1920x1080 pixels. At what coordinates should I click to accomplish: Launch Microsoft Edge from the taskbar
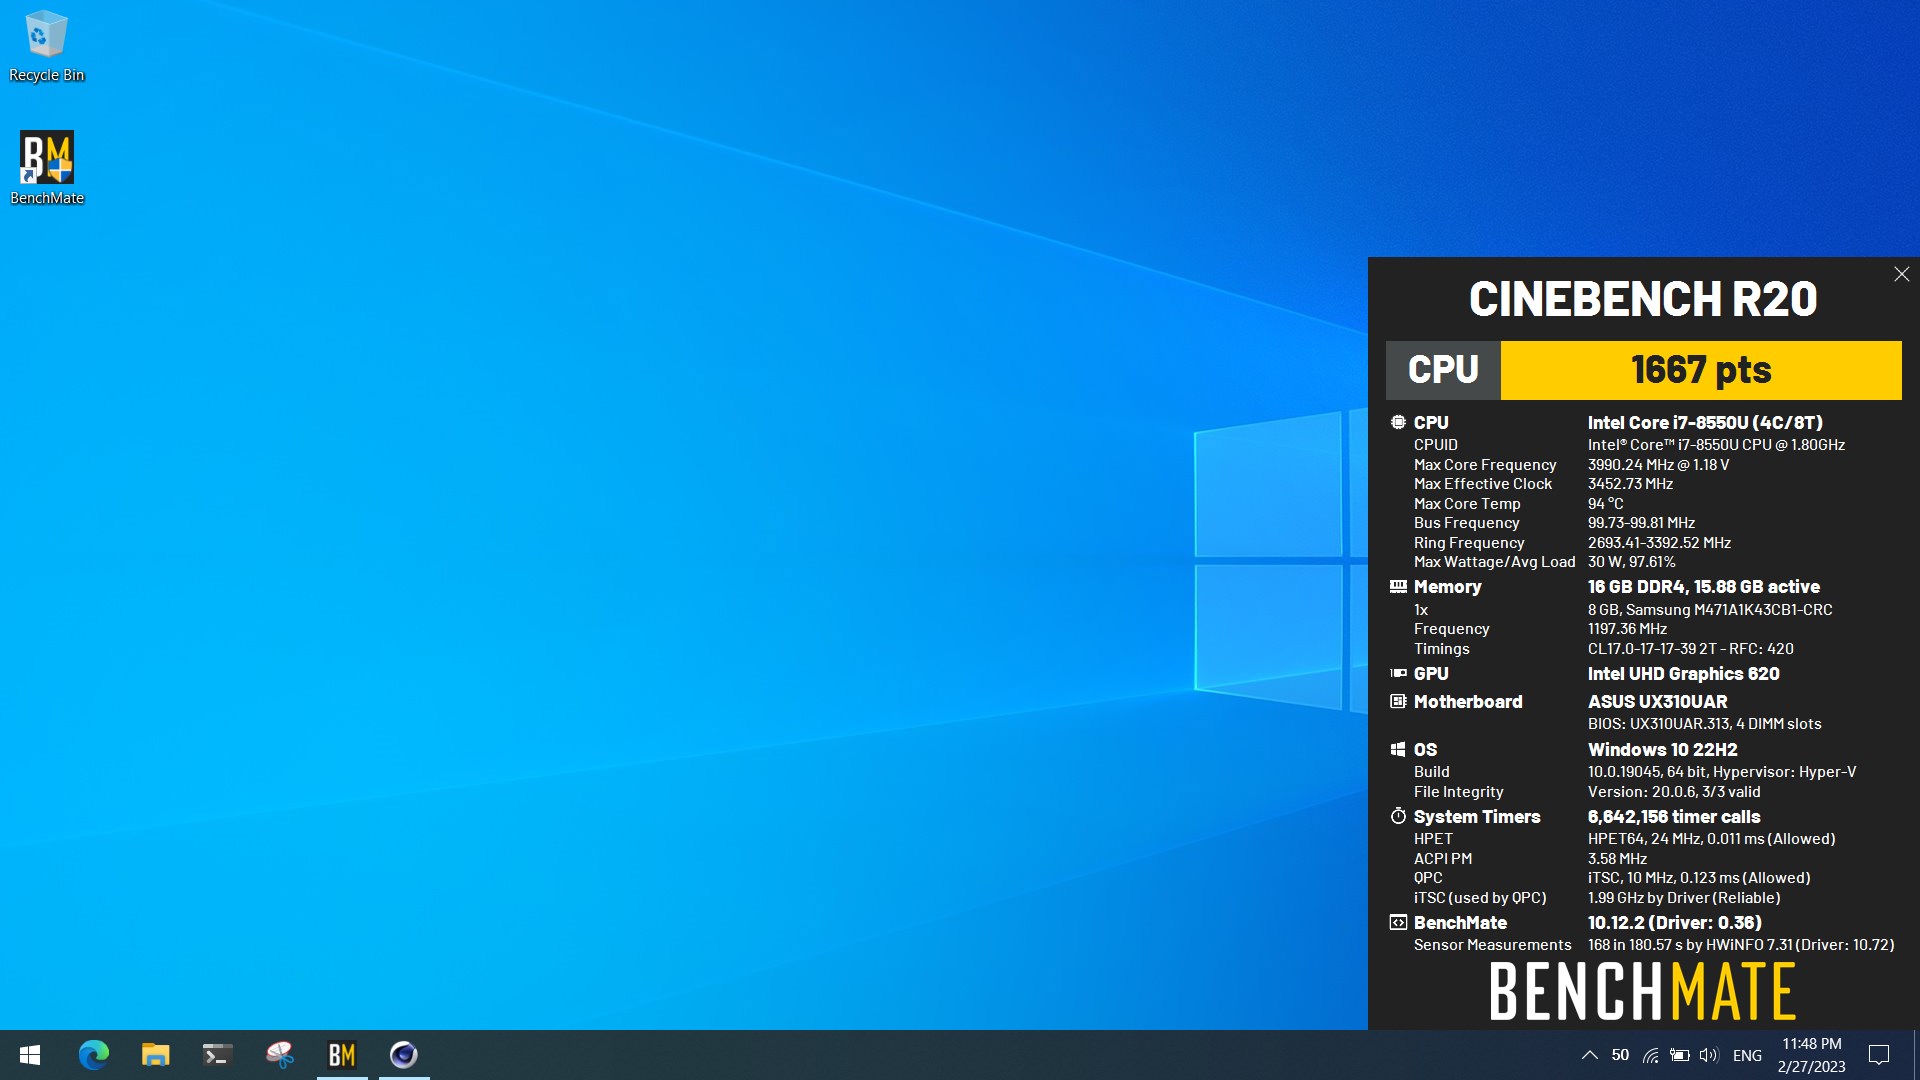[94, 1055]
